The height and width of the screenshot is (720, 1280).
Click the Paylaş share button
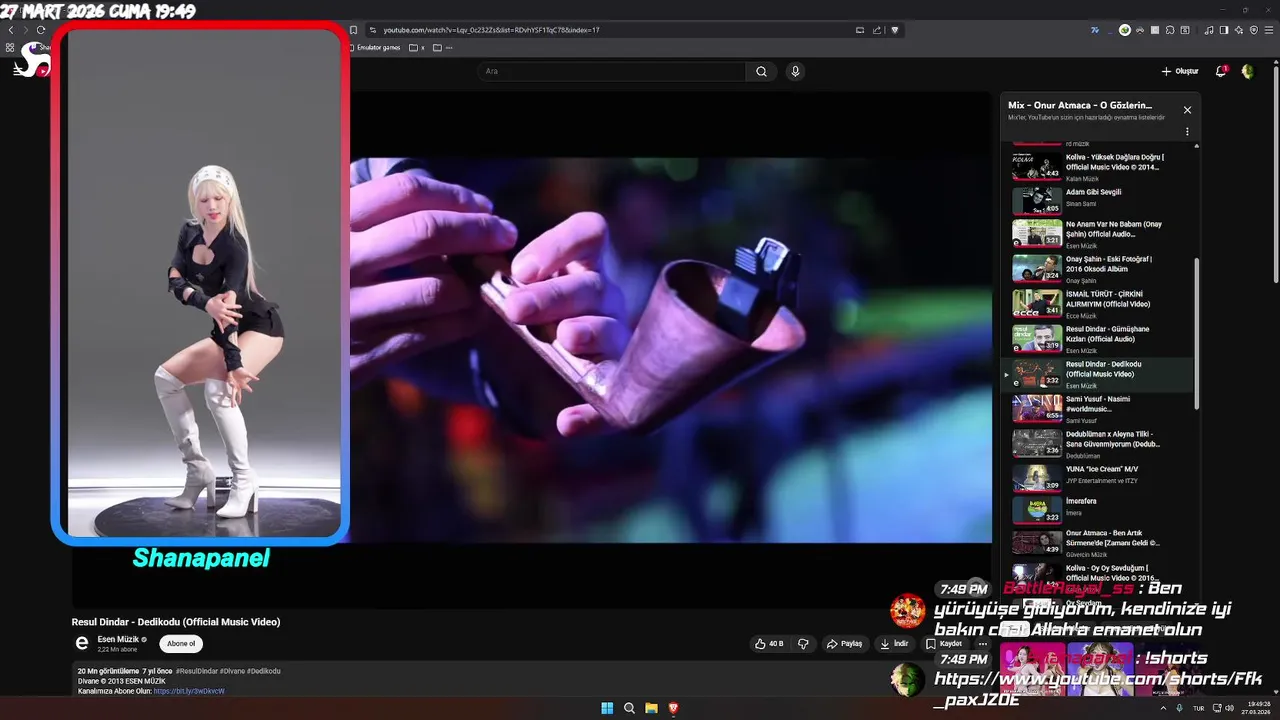click(x=844, y=644)
